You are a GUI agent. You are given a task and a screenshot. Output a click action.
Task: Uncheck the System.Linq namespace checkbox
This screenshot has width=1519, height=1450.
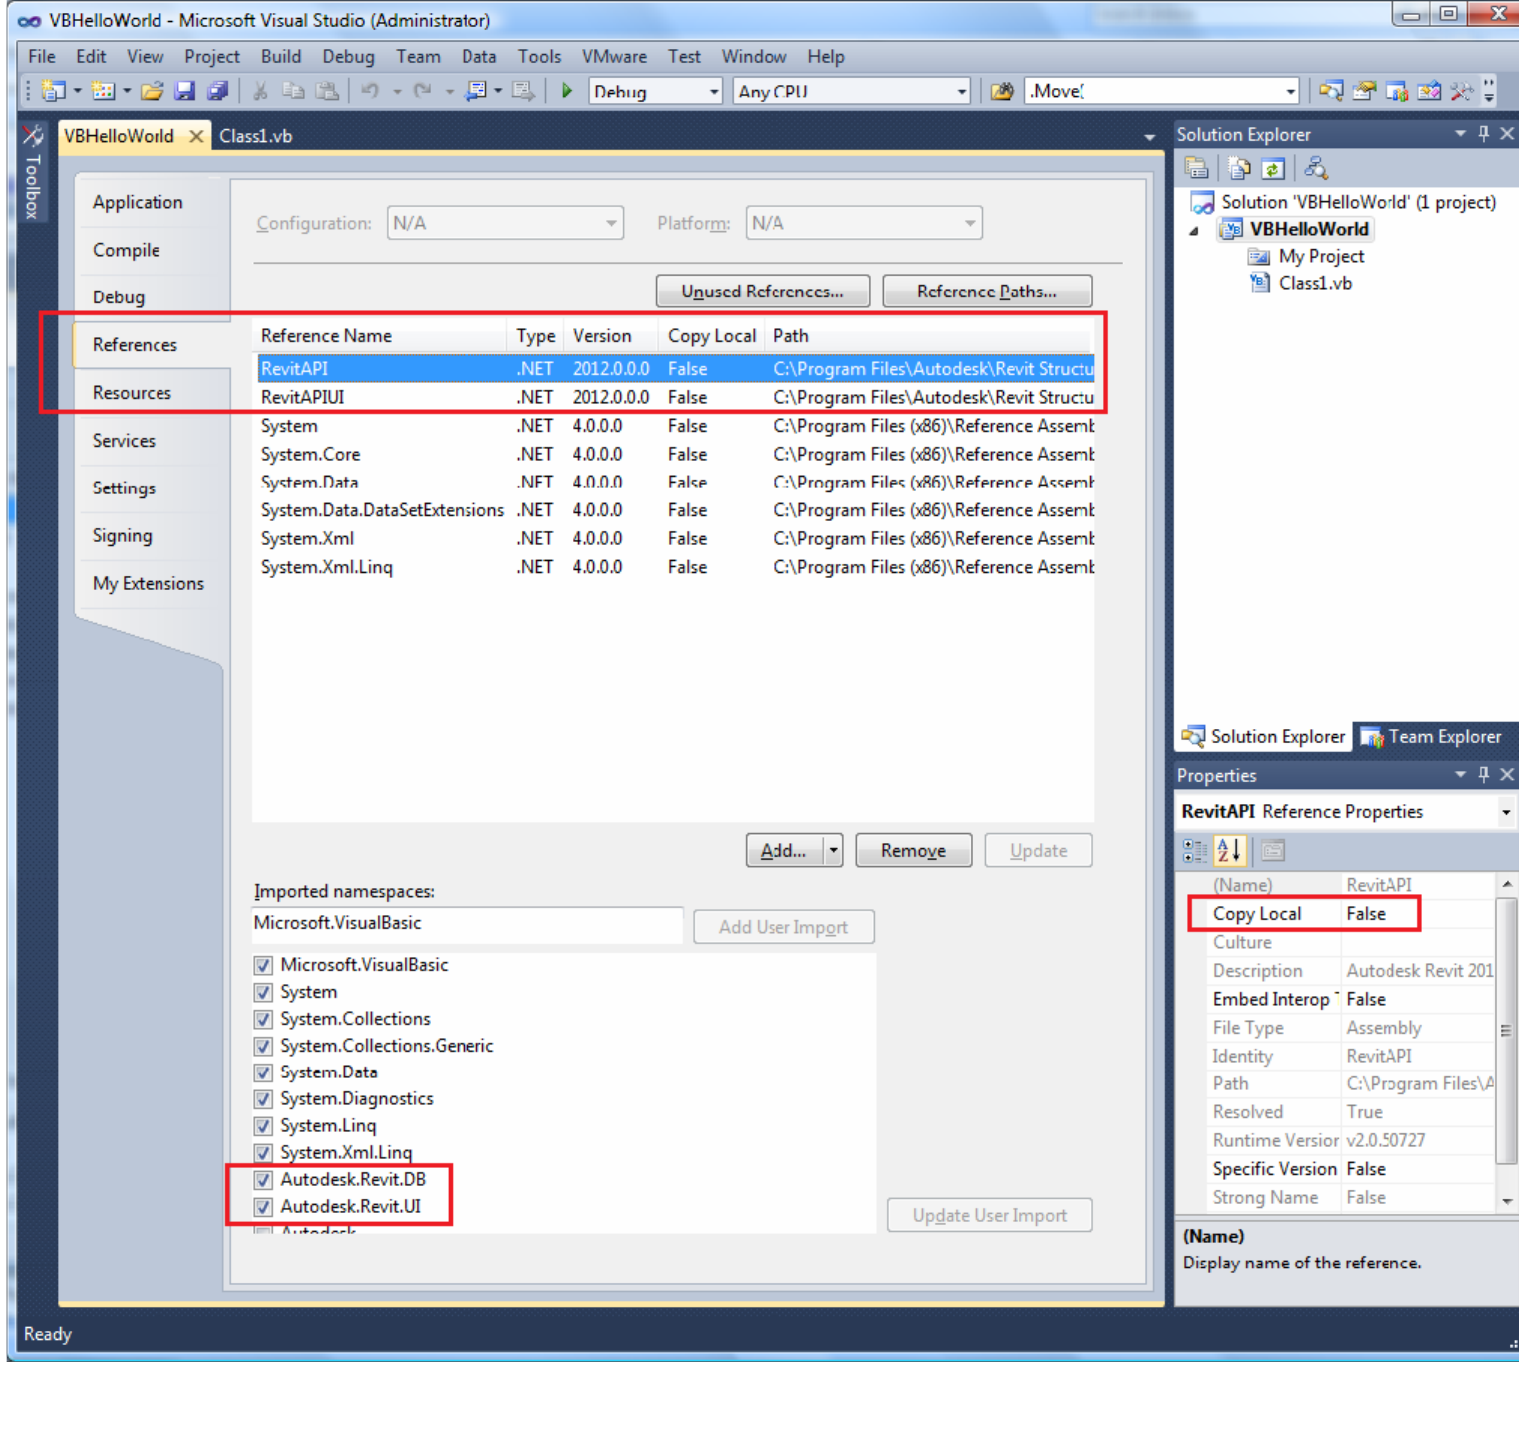[x=263, y=1126]
